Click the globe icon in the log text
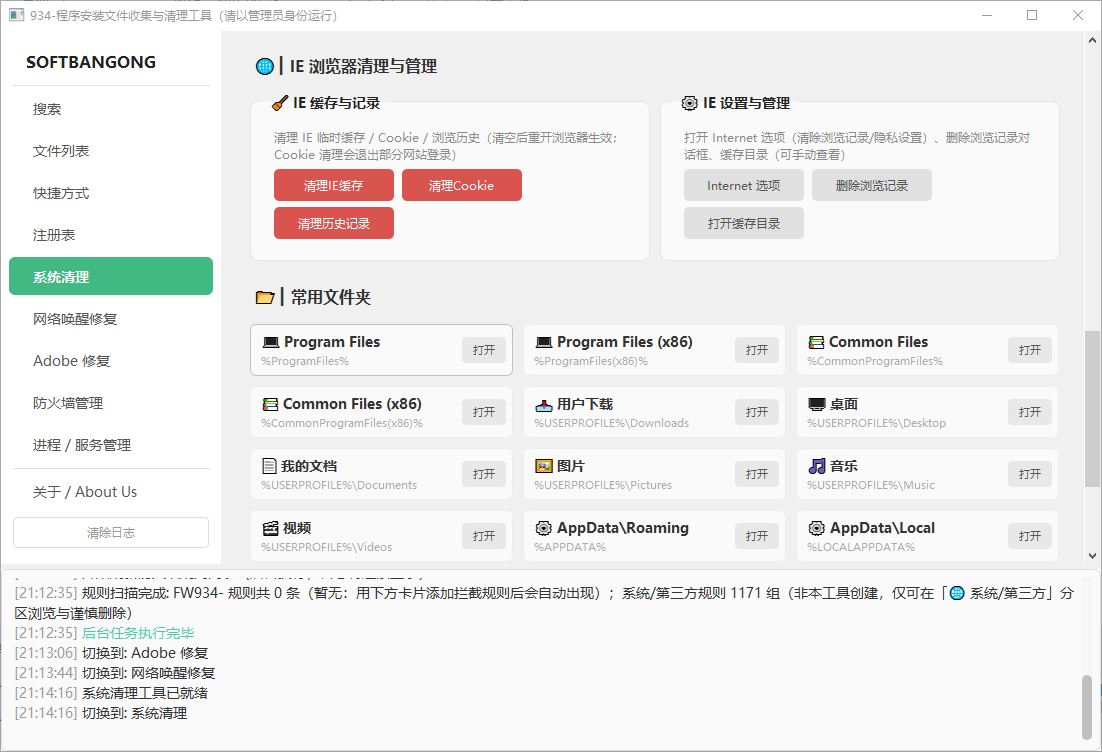Viewport: 1102px width, 752px height. [x=957, y=593]
